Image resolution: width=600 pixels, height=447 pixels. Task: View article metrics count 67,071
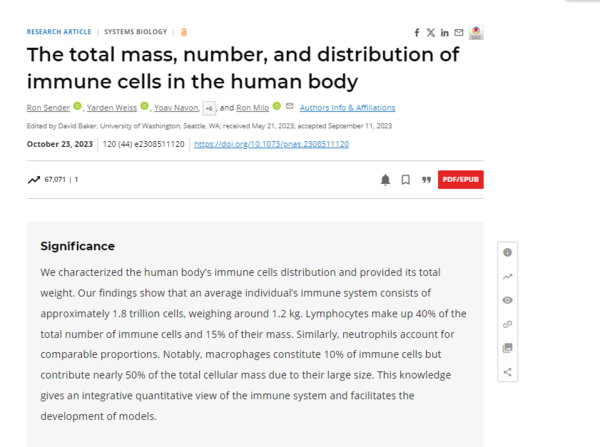click(x=54, y=180)
